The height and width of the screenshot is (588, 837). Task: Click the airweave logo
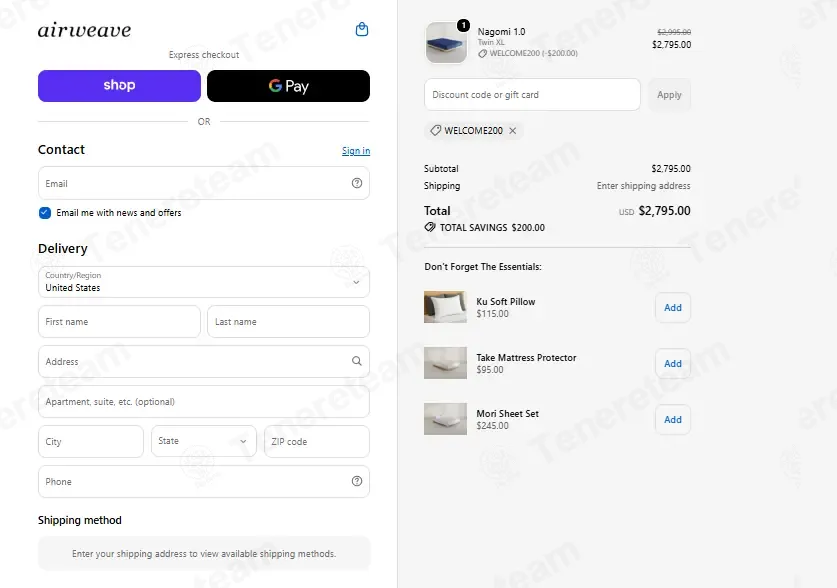[84, 30]
